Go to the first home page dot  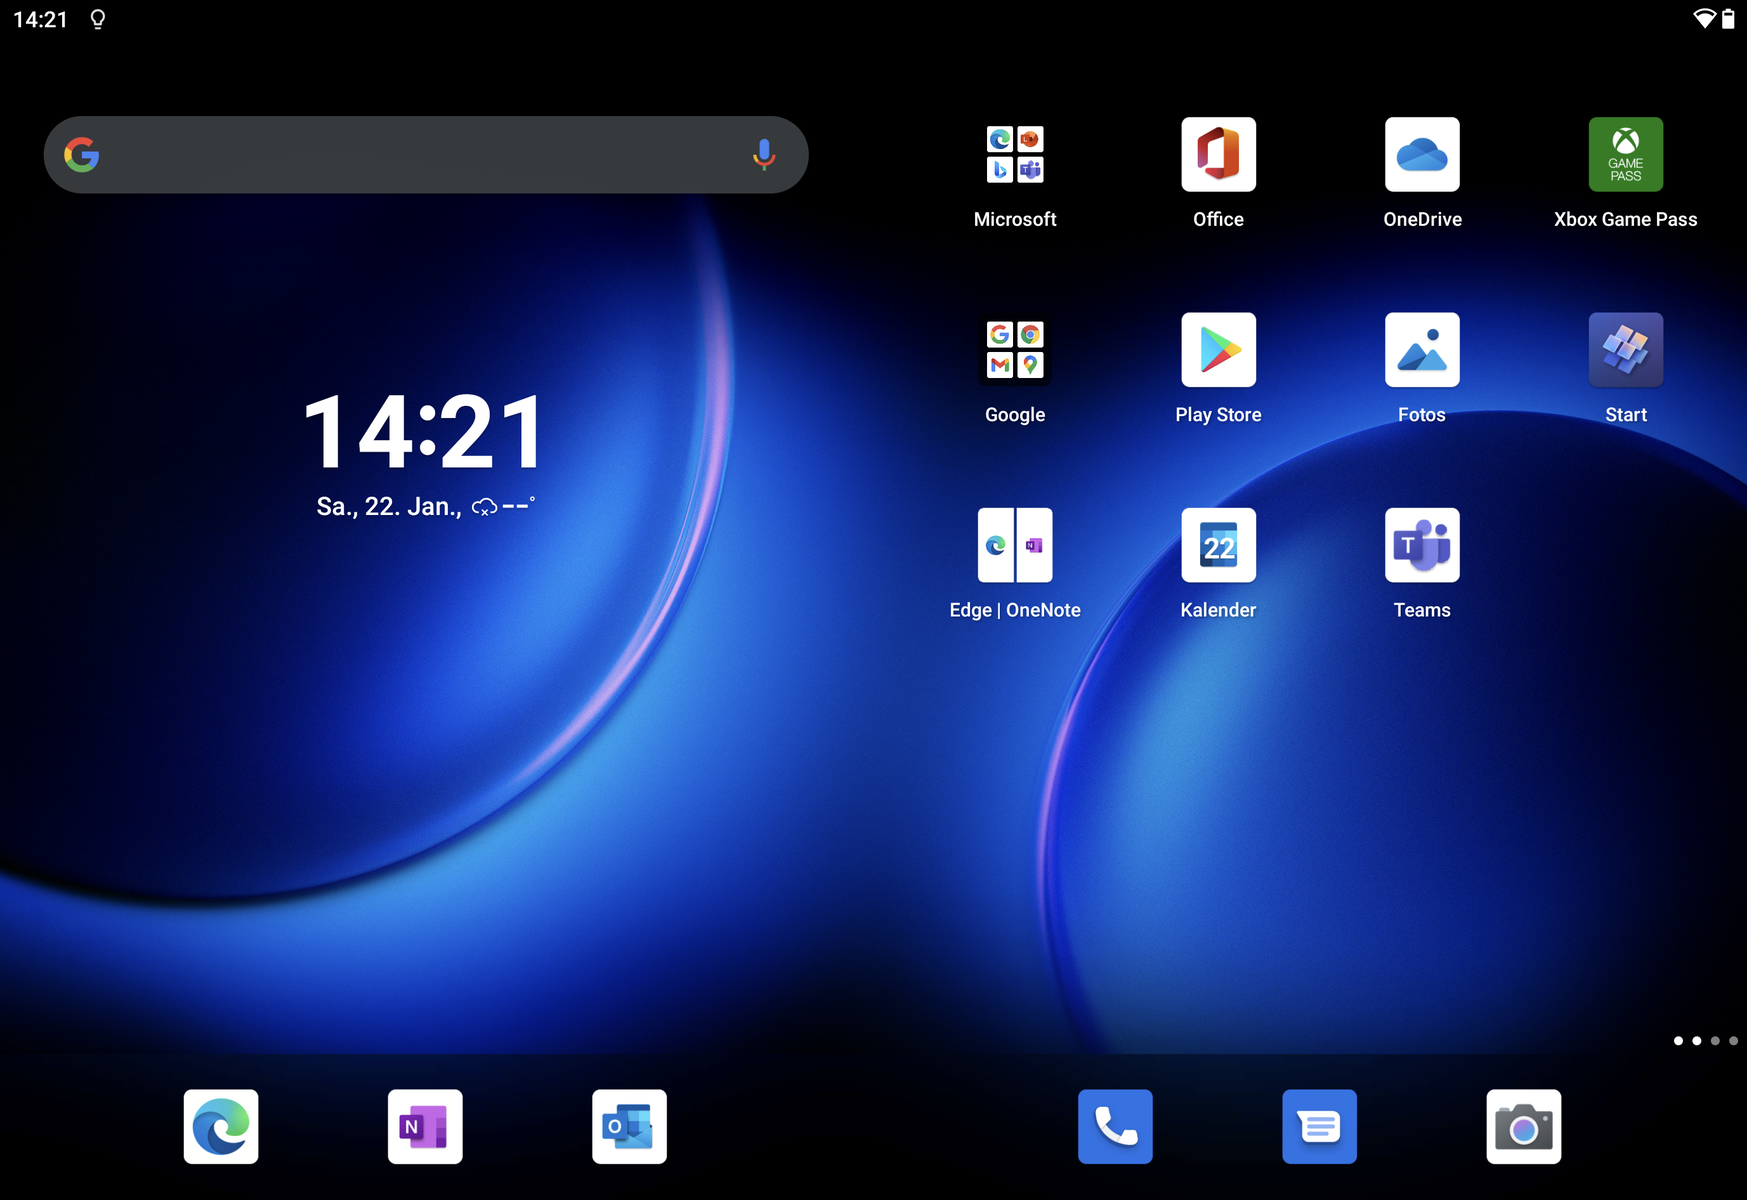pos(1678,1041)
